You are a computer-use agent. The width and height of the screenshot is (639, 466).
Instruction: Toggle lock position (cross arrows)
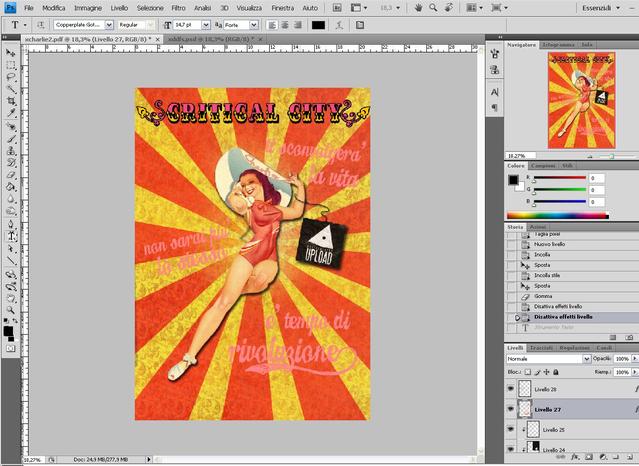546,372
